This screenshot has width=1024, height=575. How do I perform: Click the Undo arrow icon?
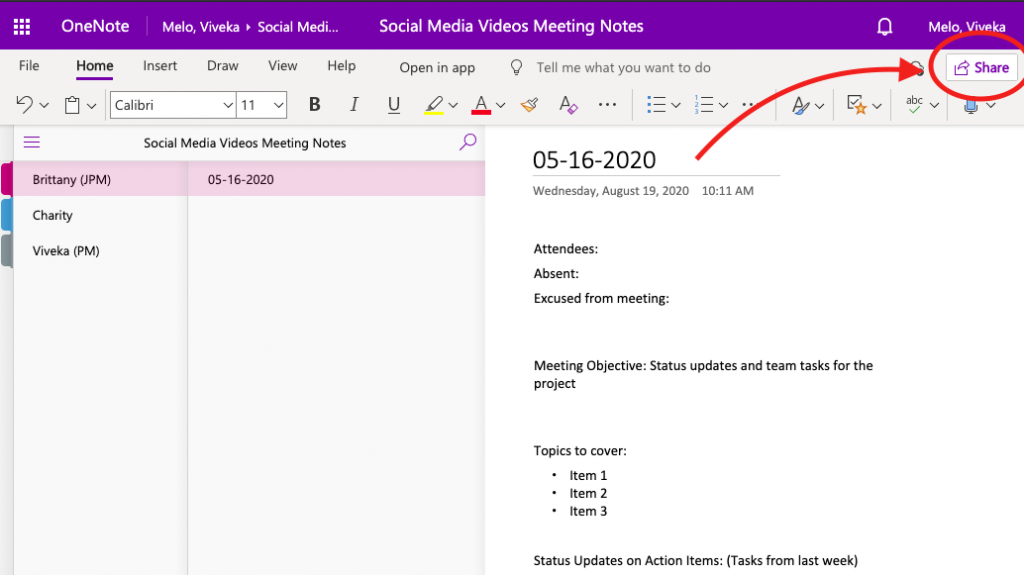tap(25, 105)
